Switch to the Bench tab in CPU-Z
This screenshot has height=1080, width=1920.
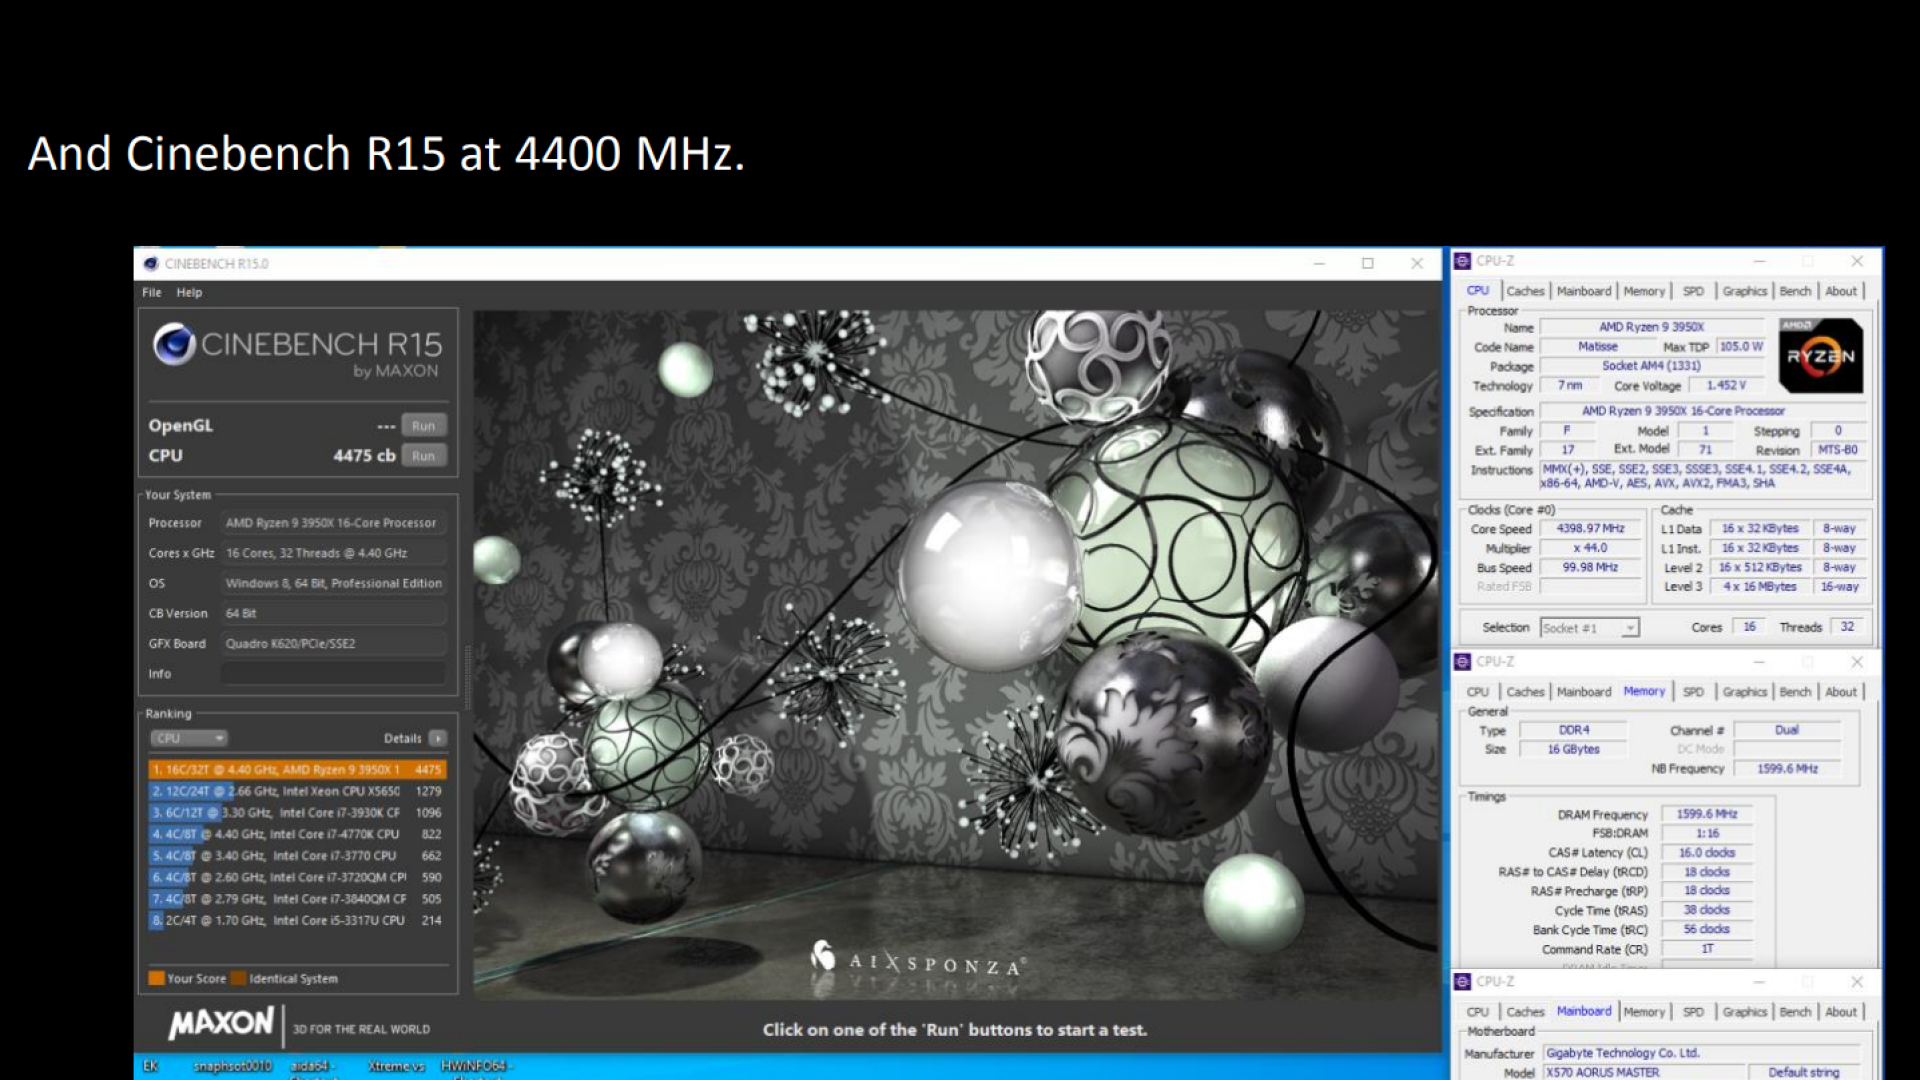click(1795, 291)
